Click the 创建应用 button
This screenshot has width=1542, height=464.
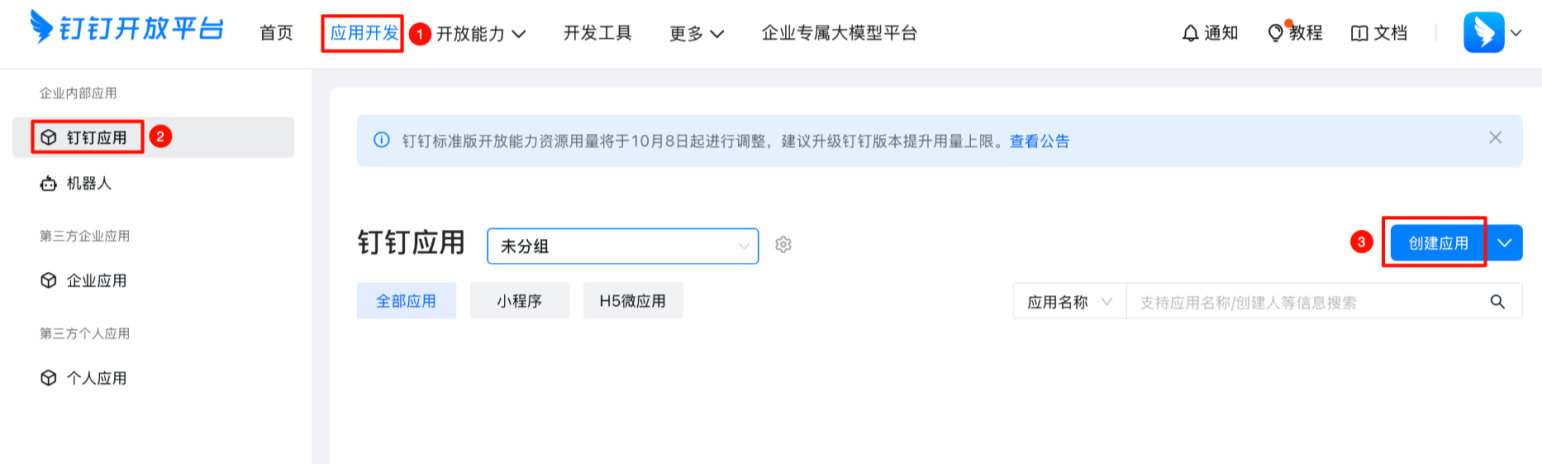pos(1438,242)
